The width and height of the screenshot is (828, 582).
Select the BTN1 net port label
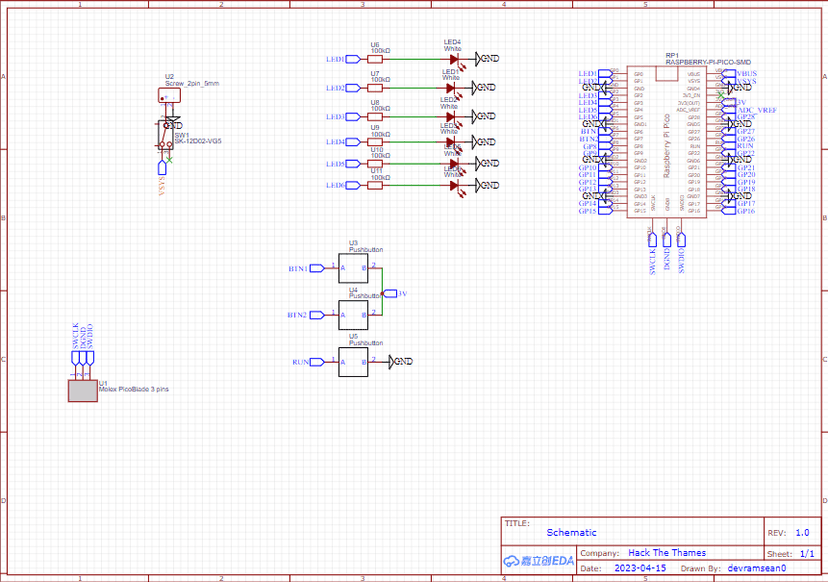point(299,268)
